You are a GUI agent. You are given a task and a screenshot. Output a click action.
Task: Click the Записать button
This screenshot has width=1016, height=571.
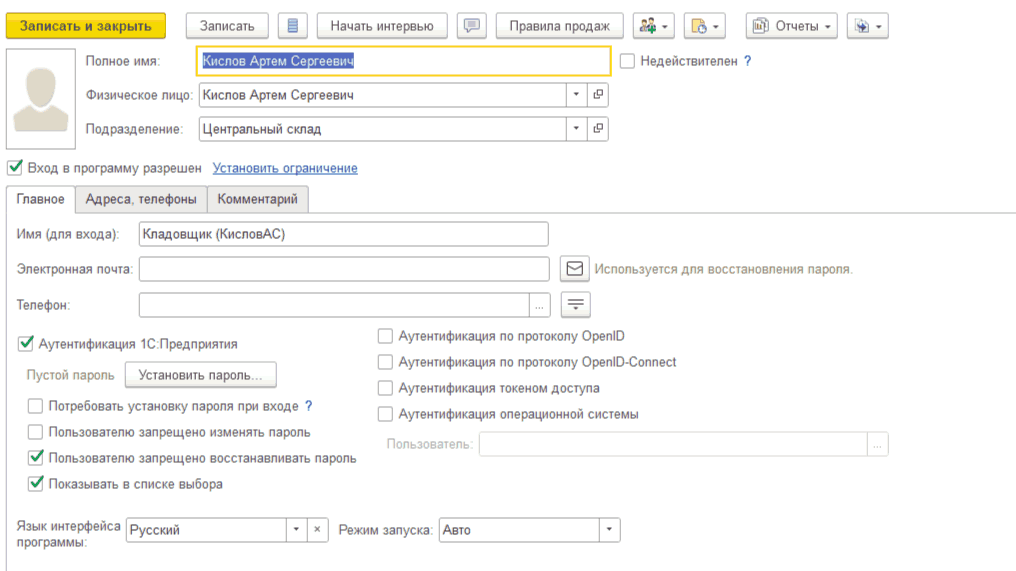[x=227, y=26]
